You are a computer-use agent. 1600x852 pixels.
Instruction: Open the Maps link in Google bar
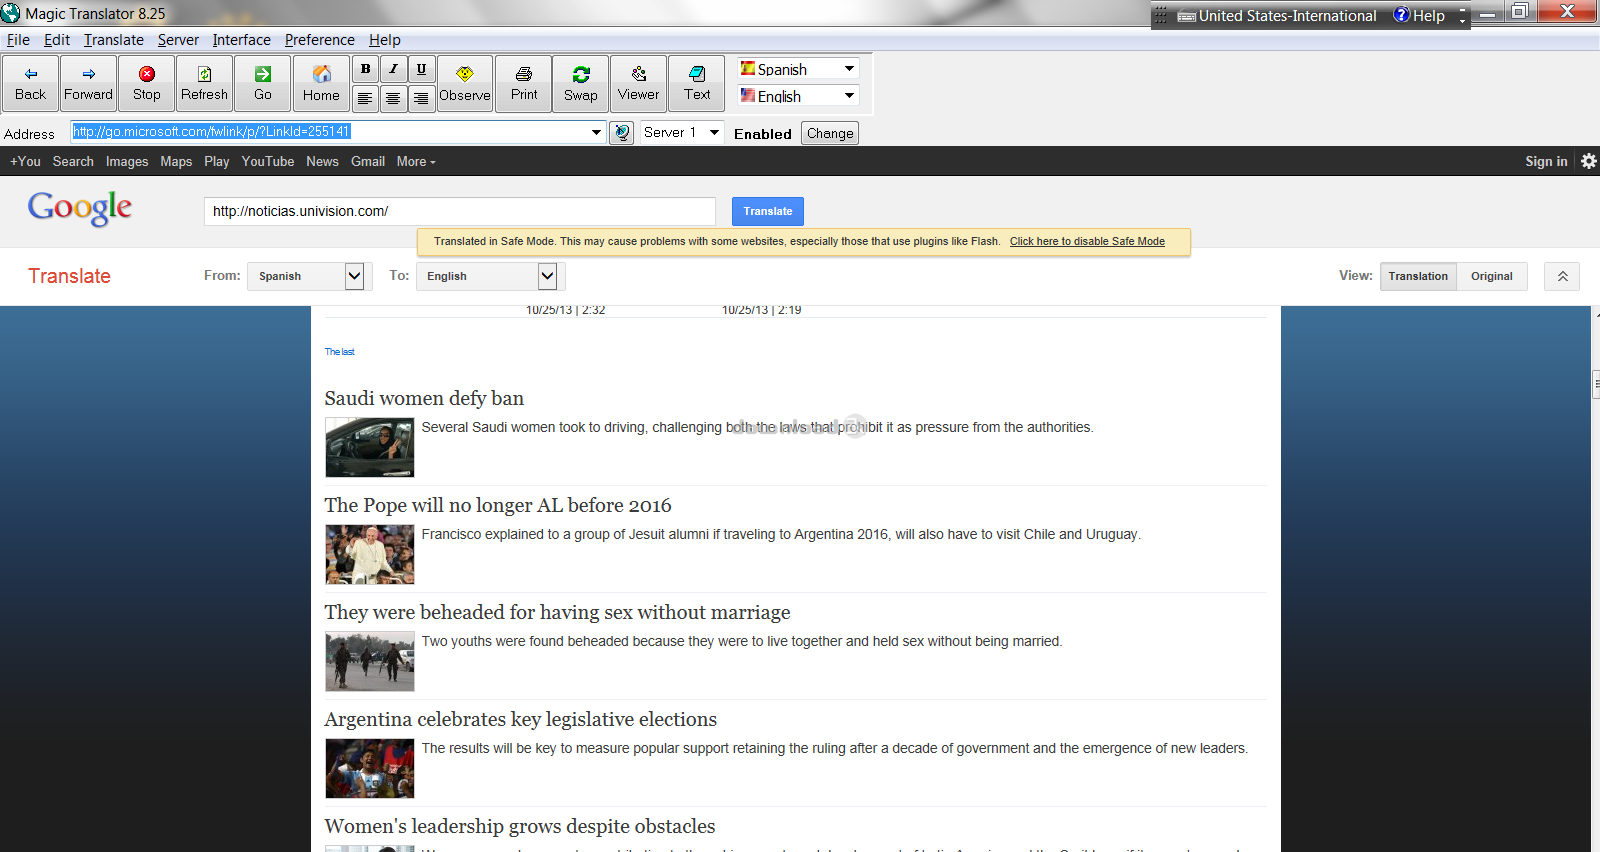click(x=176, y=161)
